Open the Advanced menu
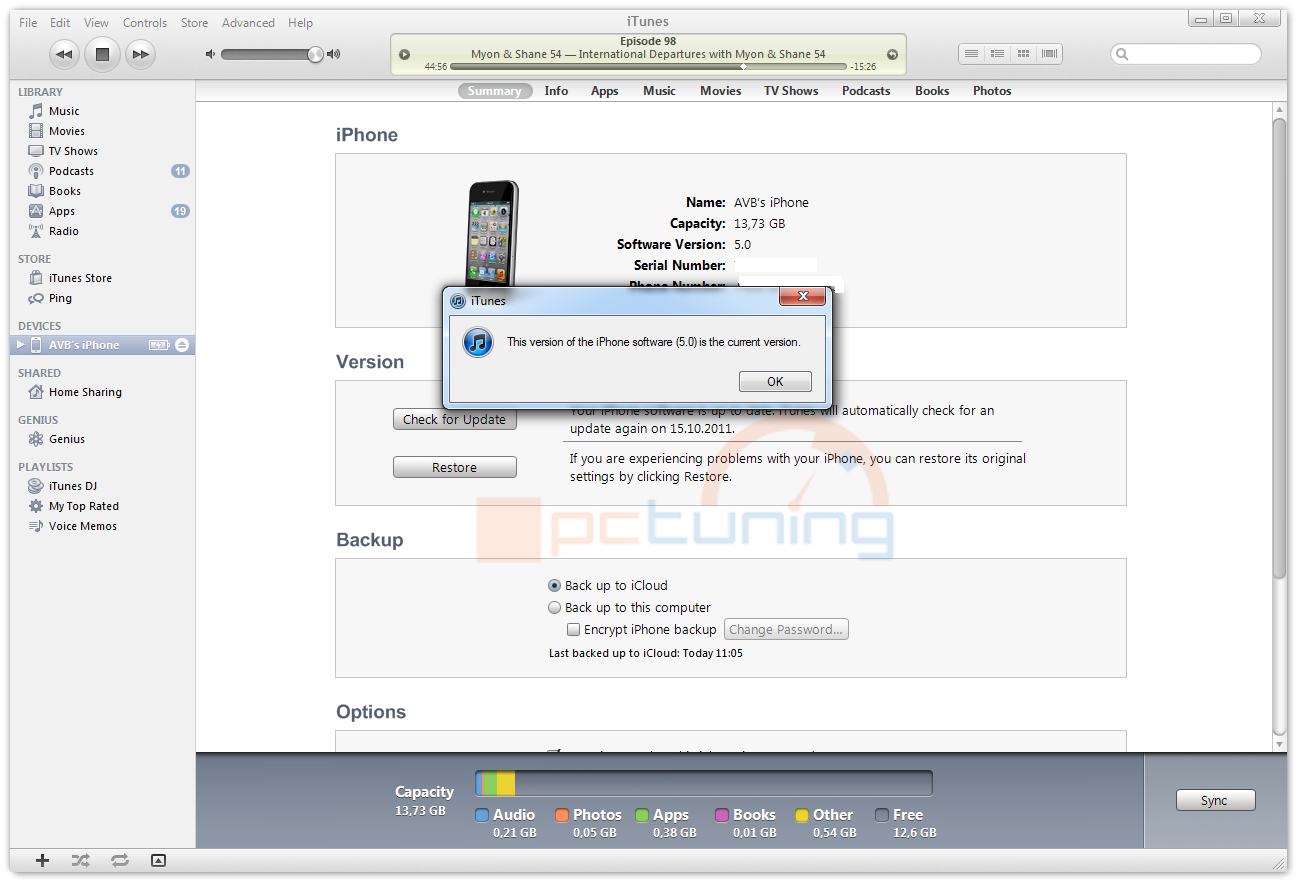Image resolution: width=1299 pixels, height=881 pixels. (248, 22)
